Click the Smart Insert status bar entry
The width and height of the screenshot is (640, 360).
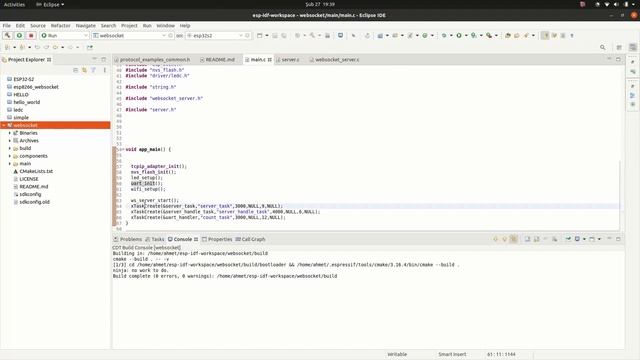452,354
